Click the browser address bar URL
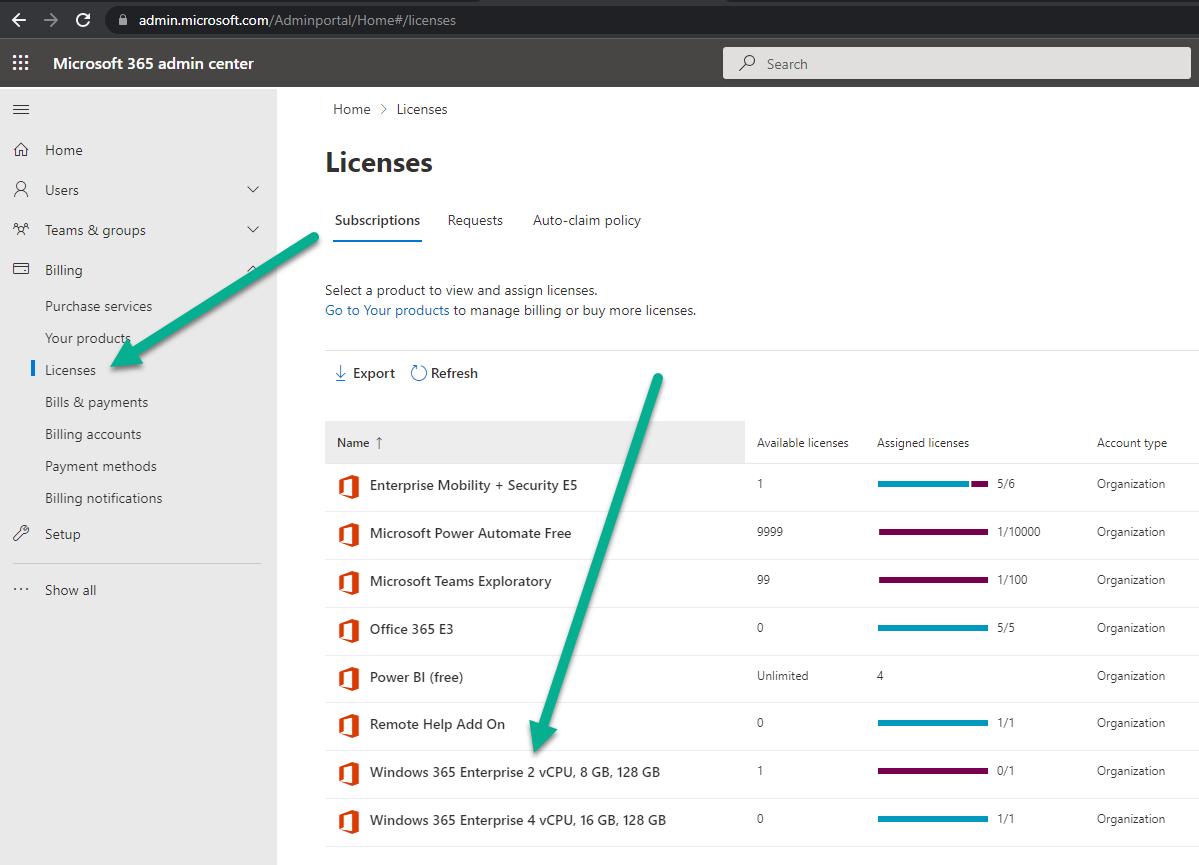Viewport: 1199px width, 865px height. (x=297, y=20)
